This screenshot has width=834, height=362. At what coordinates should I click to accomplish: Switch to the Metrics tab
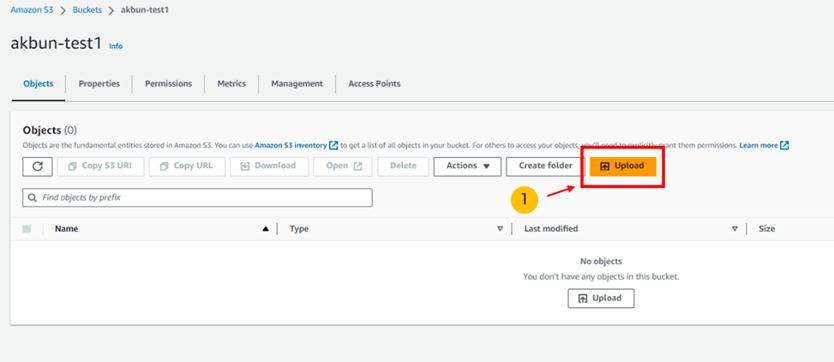click(231, 83)
